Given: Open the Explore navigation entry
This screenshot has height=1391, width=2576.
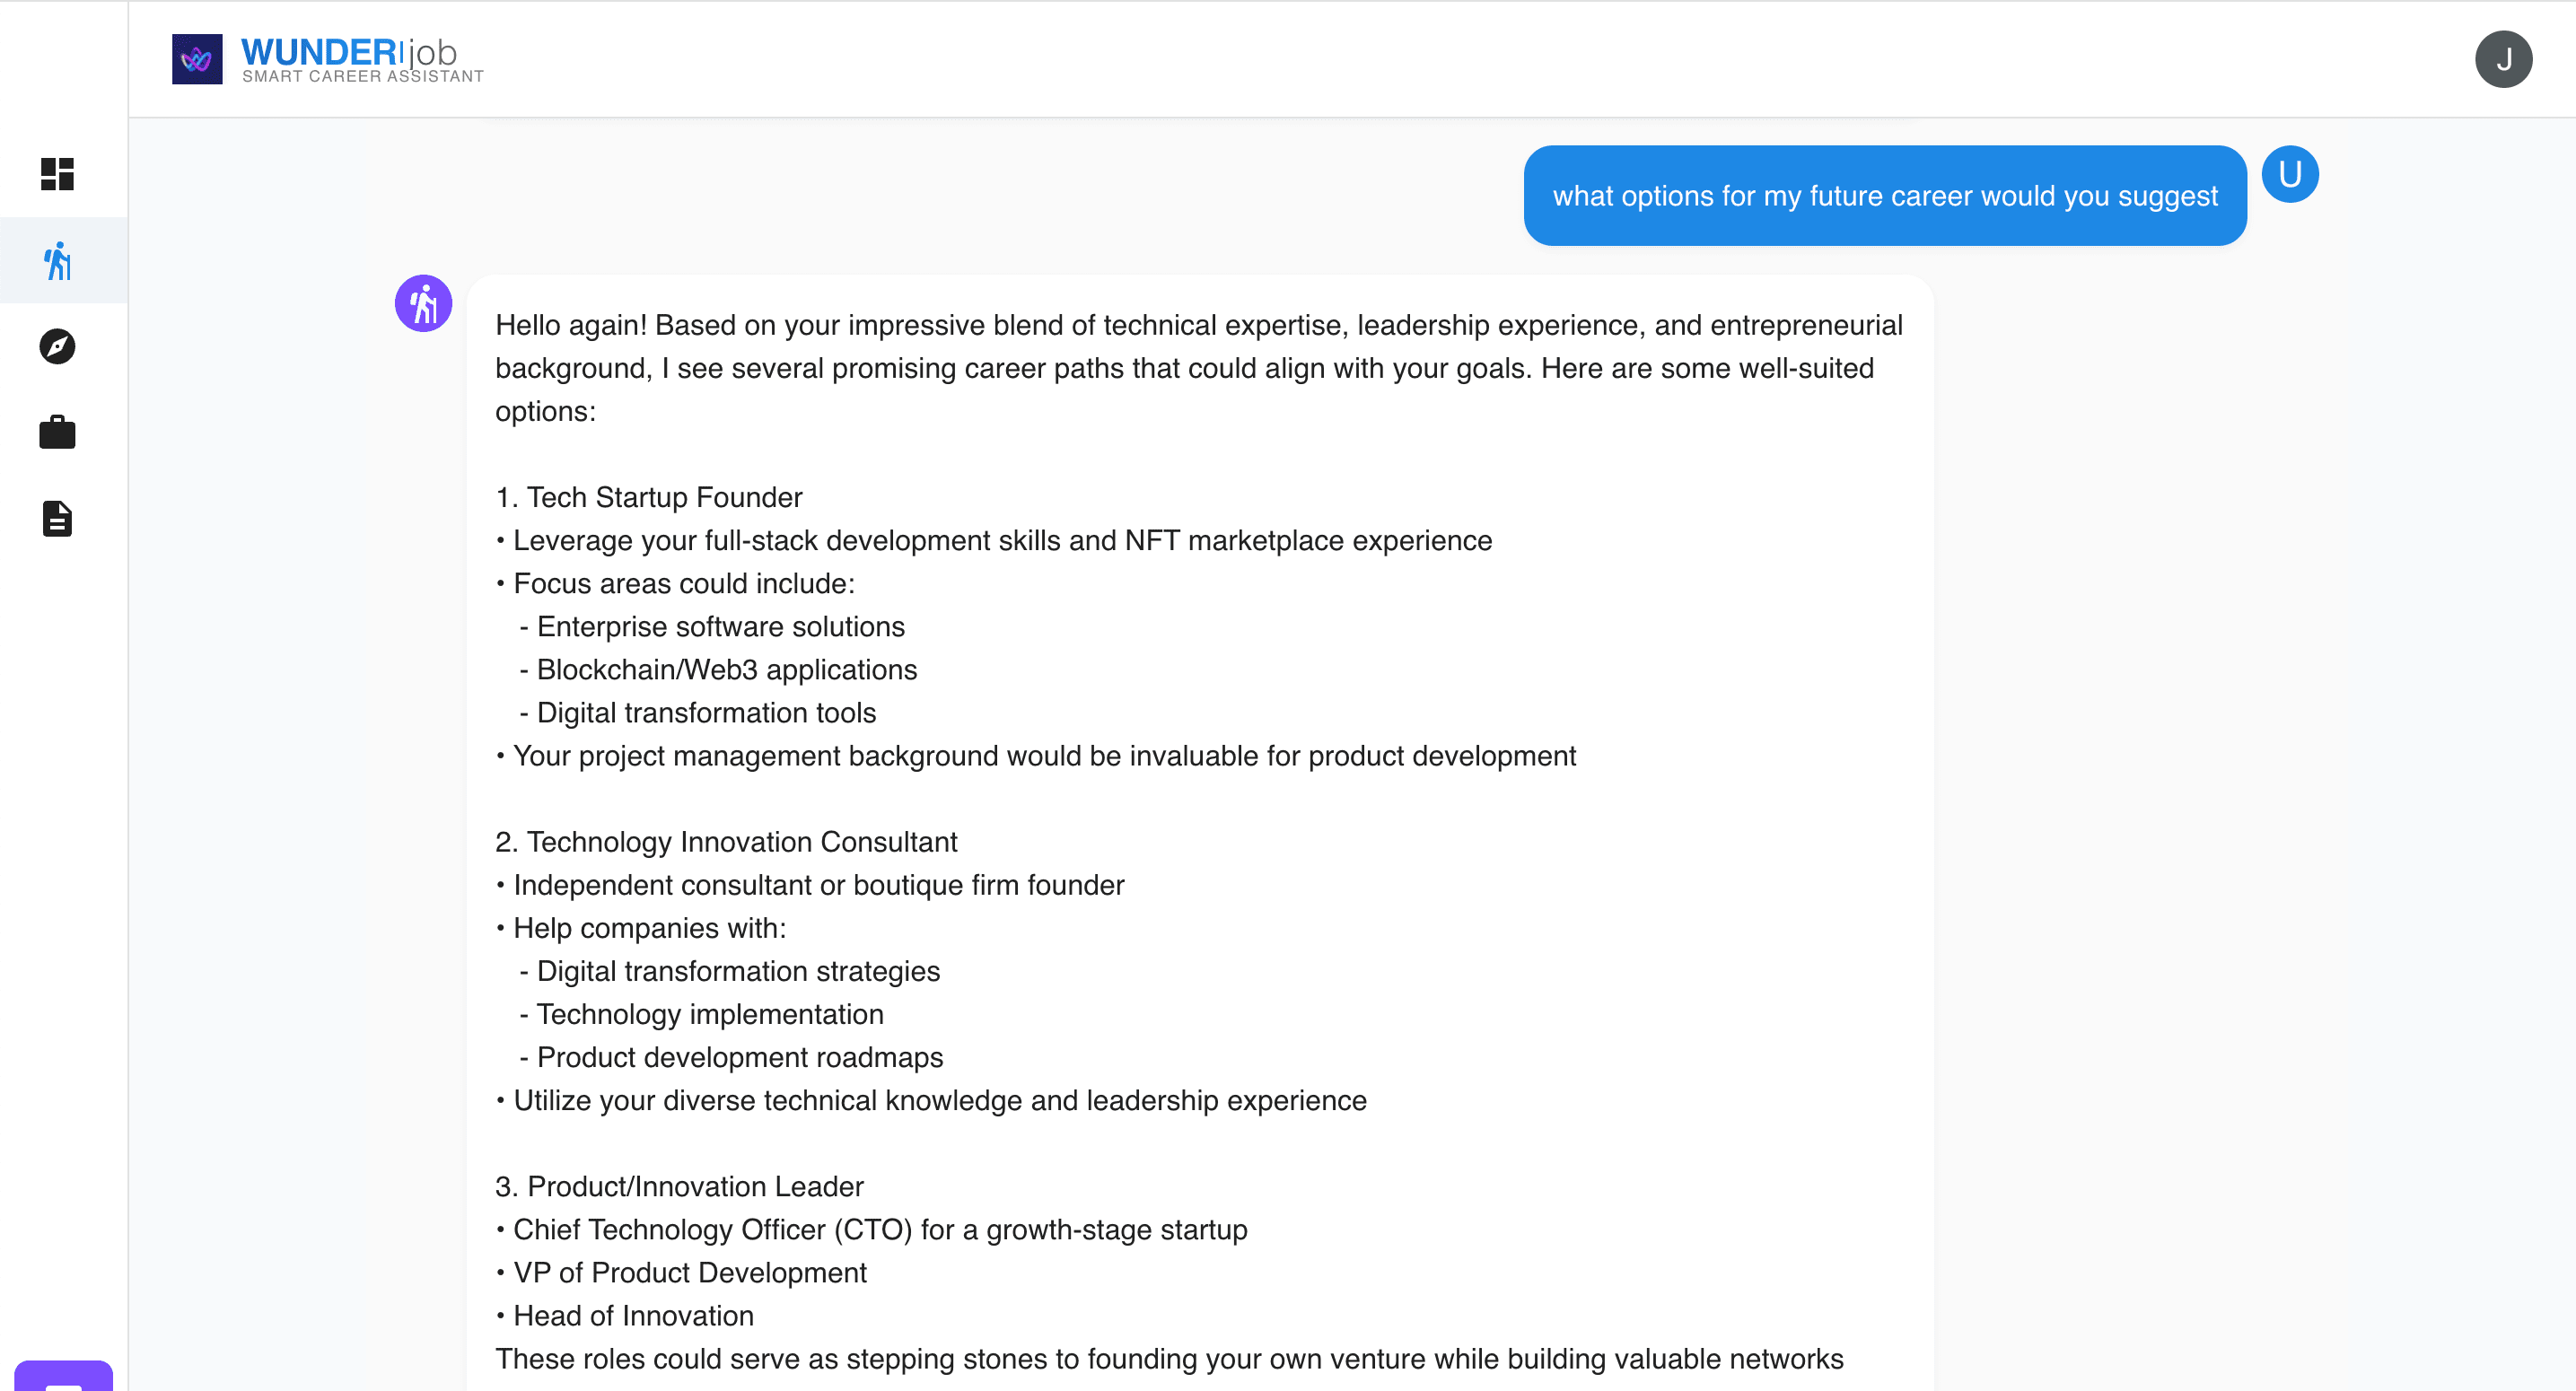Looking at the screenshot, I should [58, 346].
